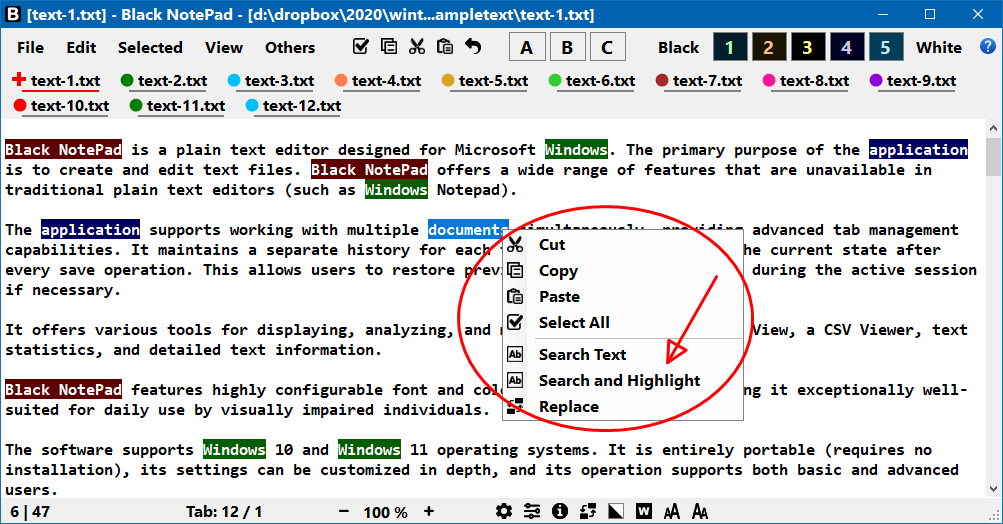Switch to the text-9.txt tab

(913, 81)
